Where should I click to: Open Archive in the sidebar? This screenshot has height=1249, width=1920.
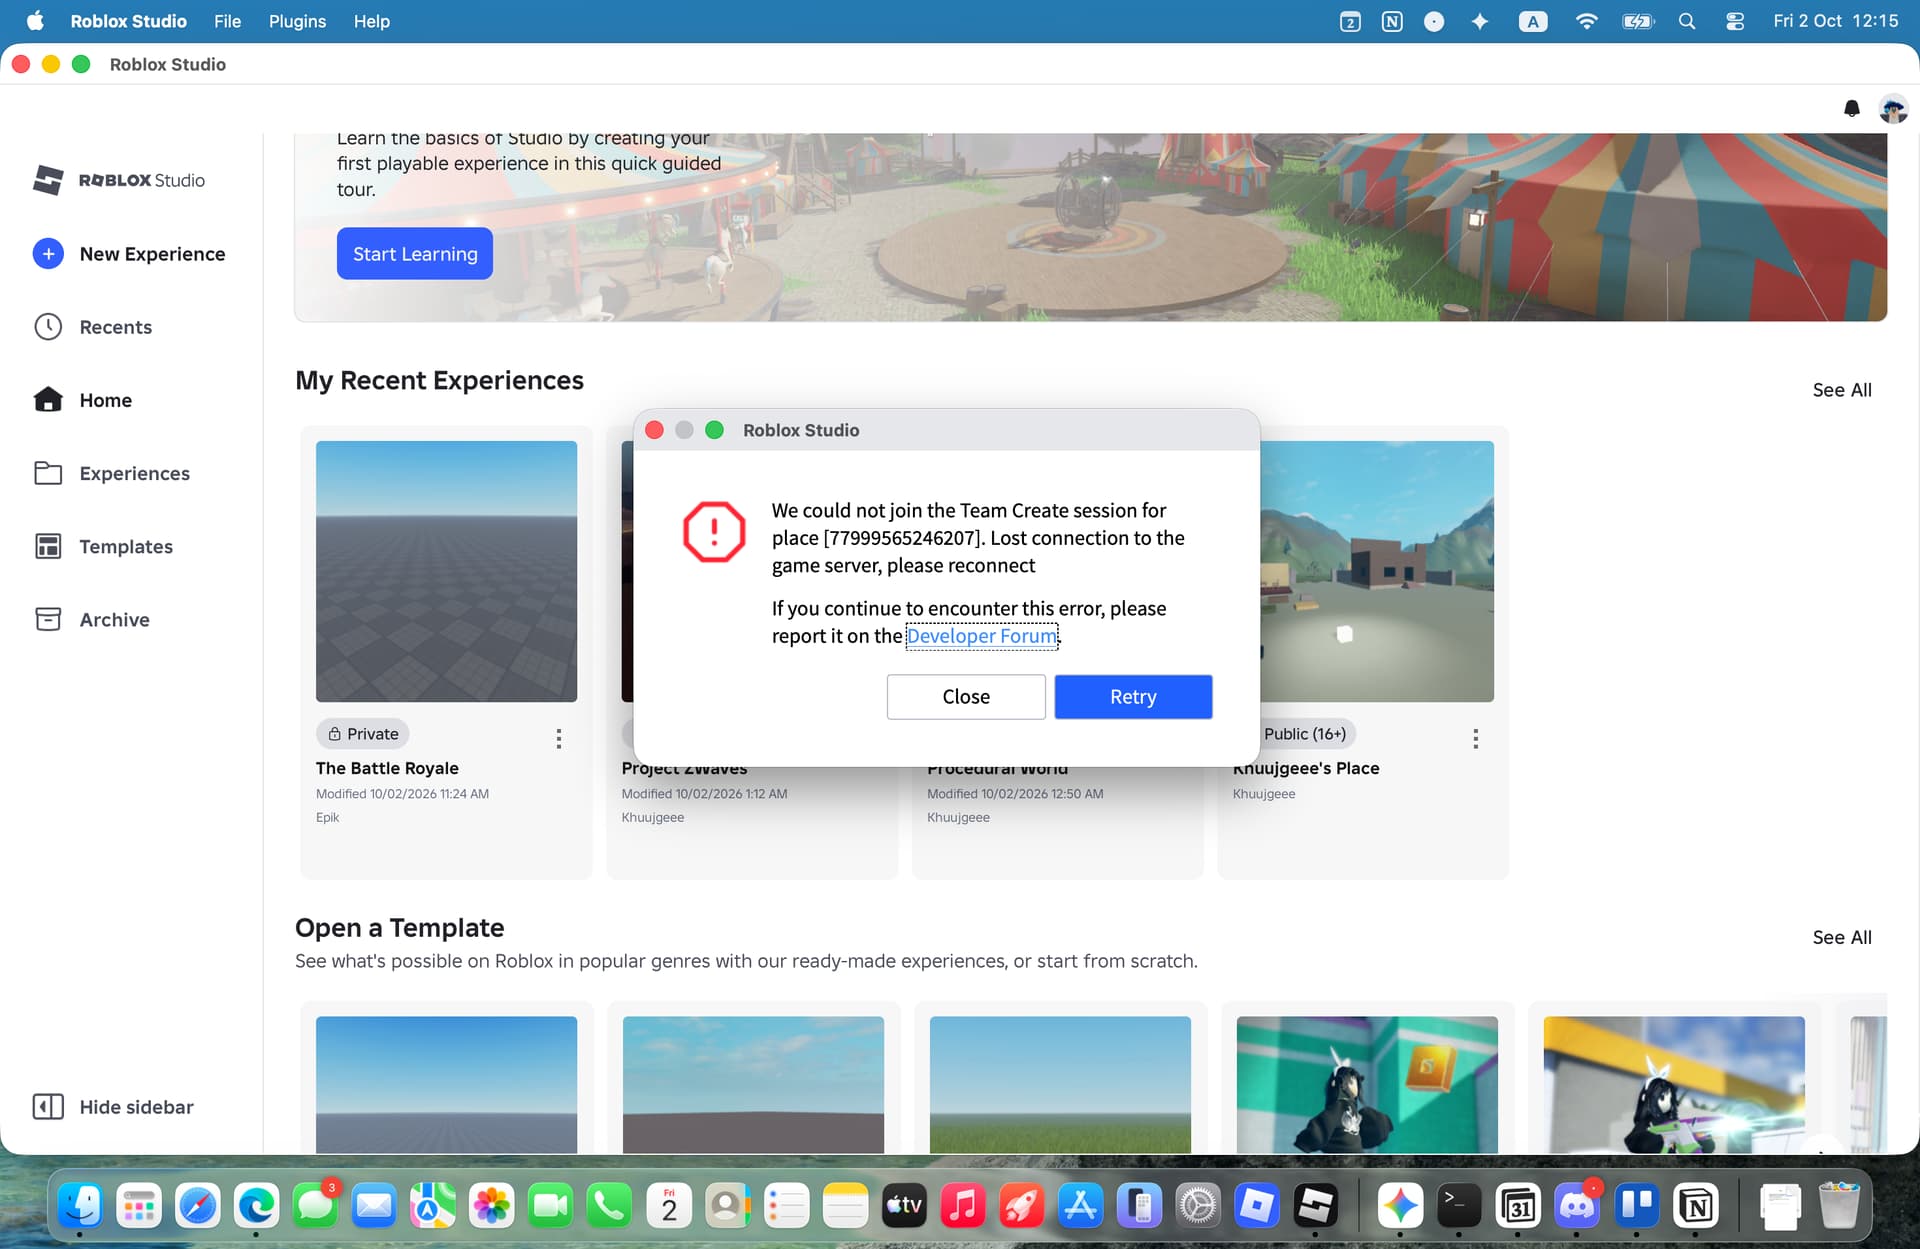click(92, 619)
